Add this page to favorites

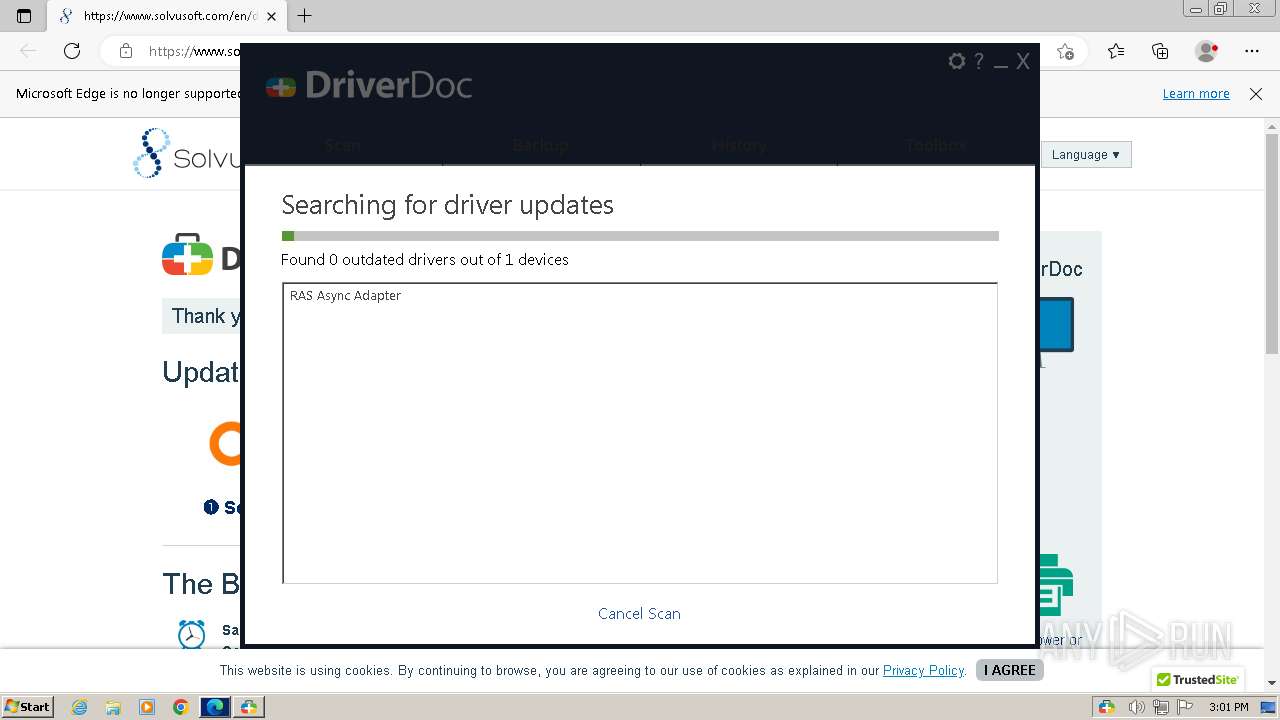pyautogui.click(x=1065, y=51)
